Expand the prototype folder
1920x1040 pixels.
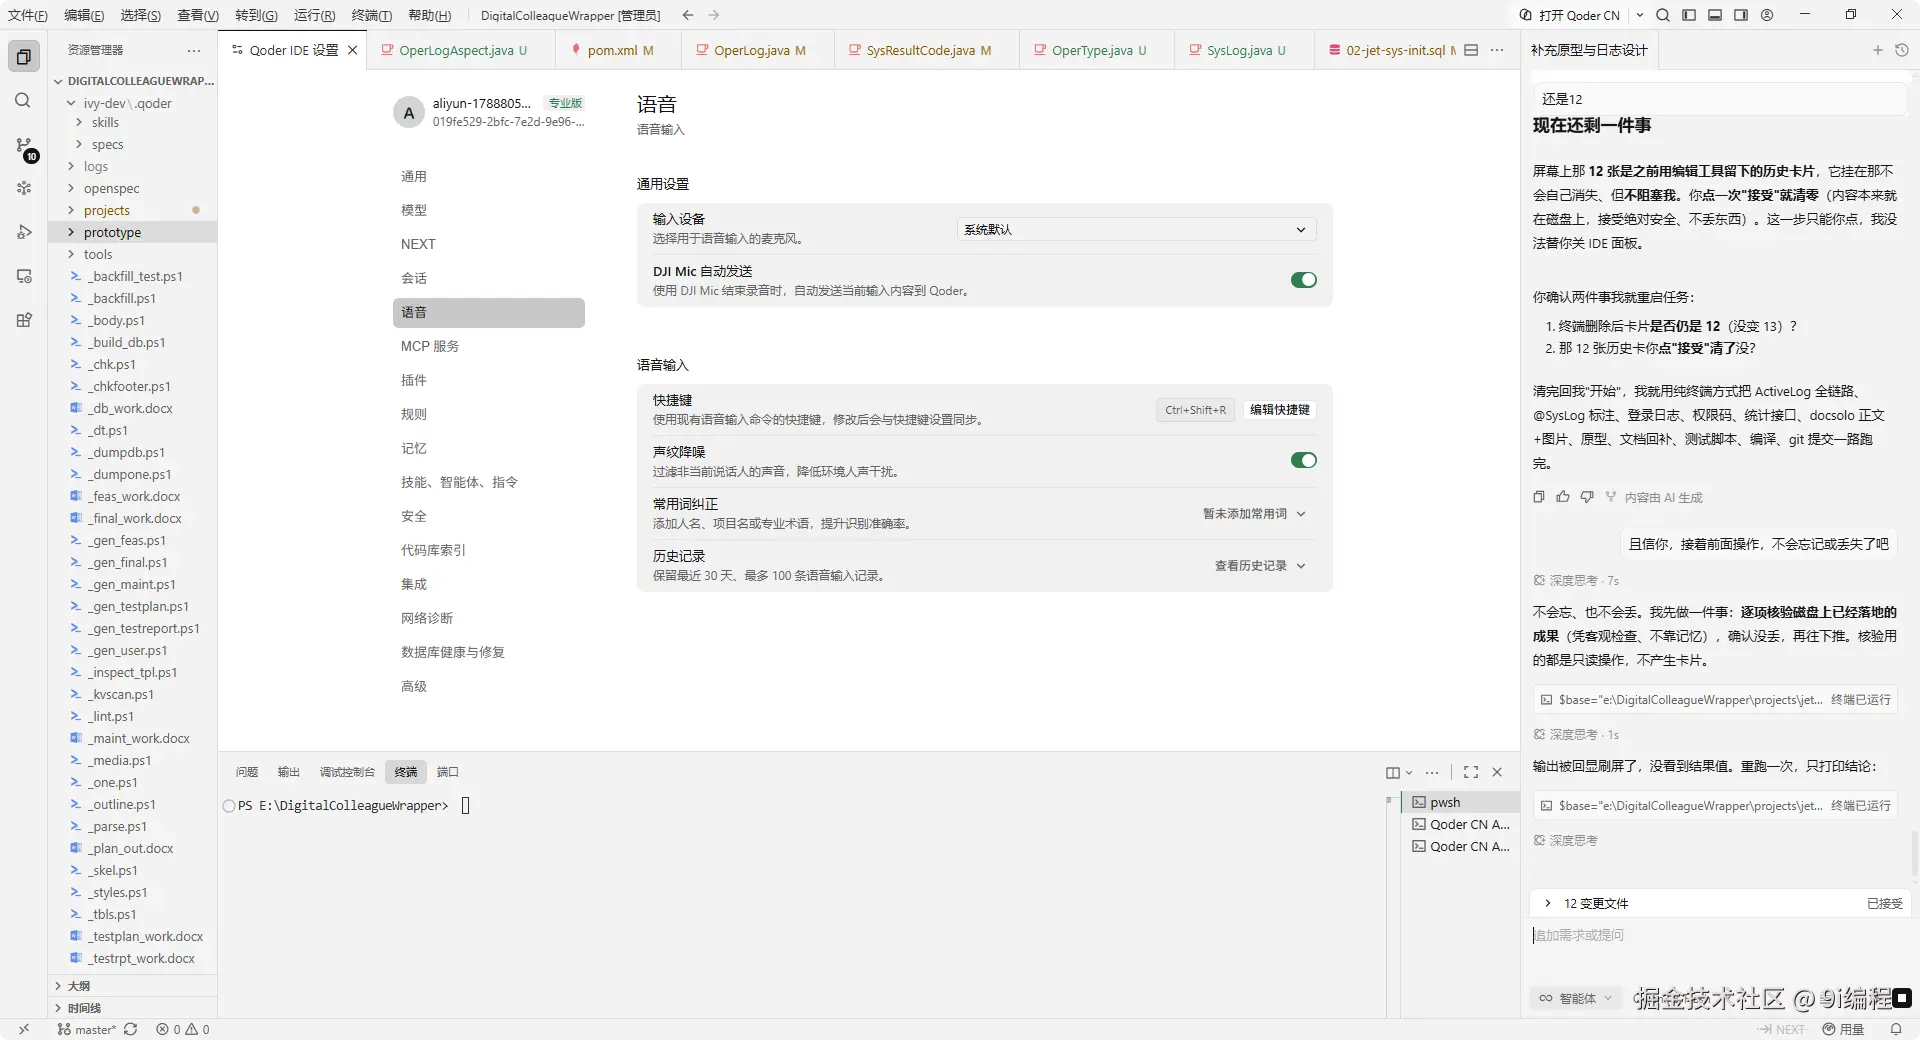click(132, 232)
